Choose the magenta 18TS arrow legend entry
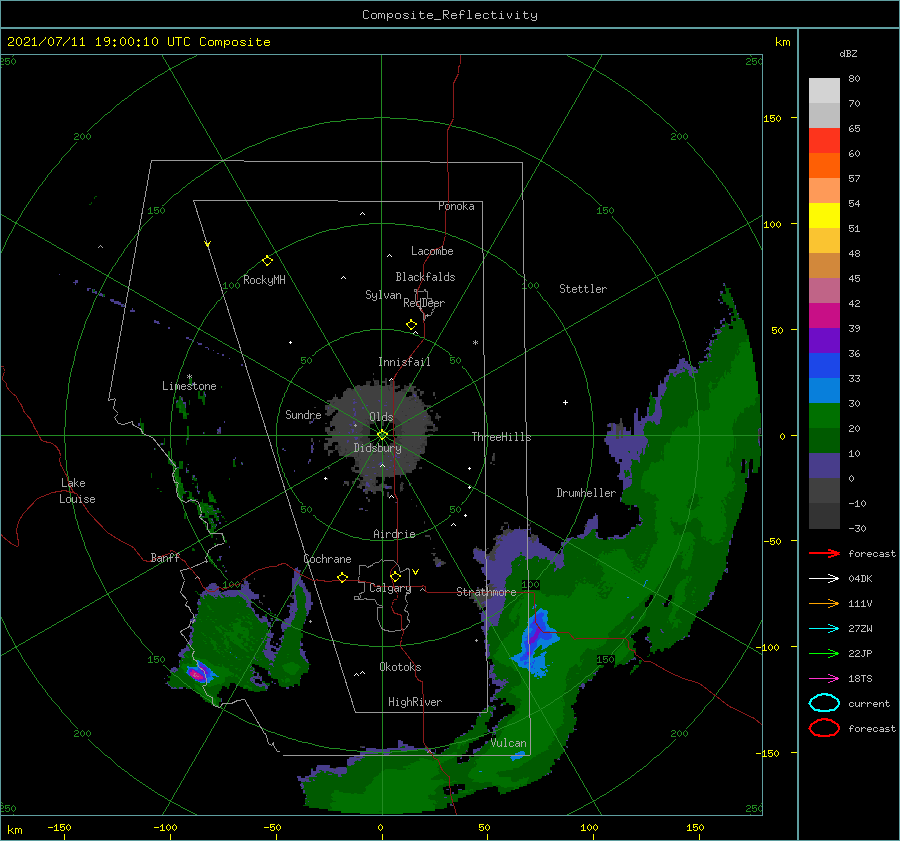Image resolution: width=900 pixels, height=841 pixels. click(824, 679)
